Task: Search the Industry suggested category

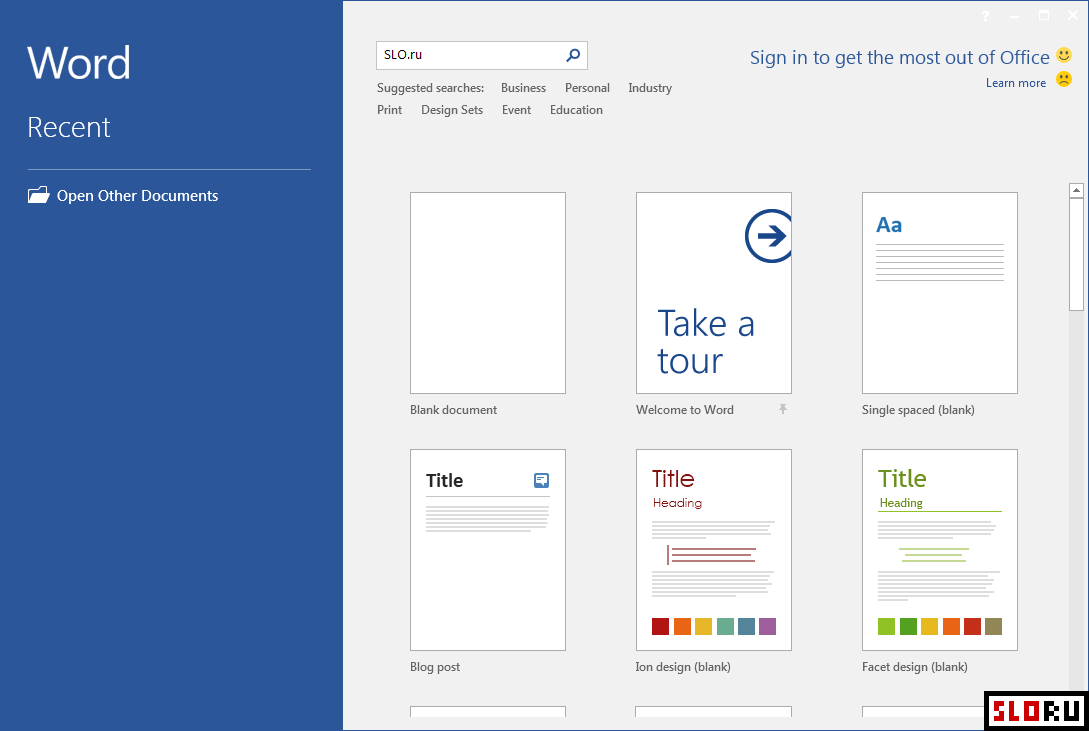Action: pyautogui.click(x=649, y=88)
